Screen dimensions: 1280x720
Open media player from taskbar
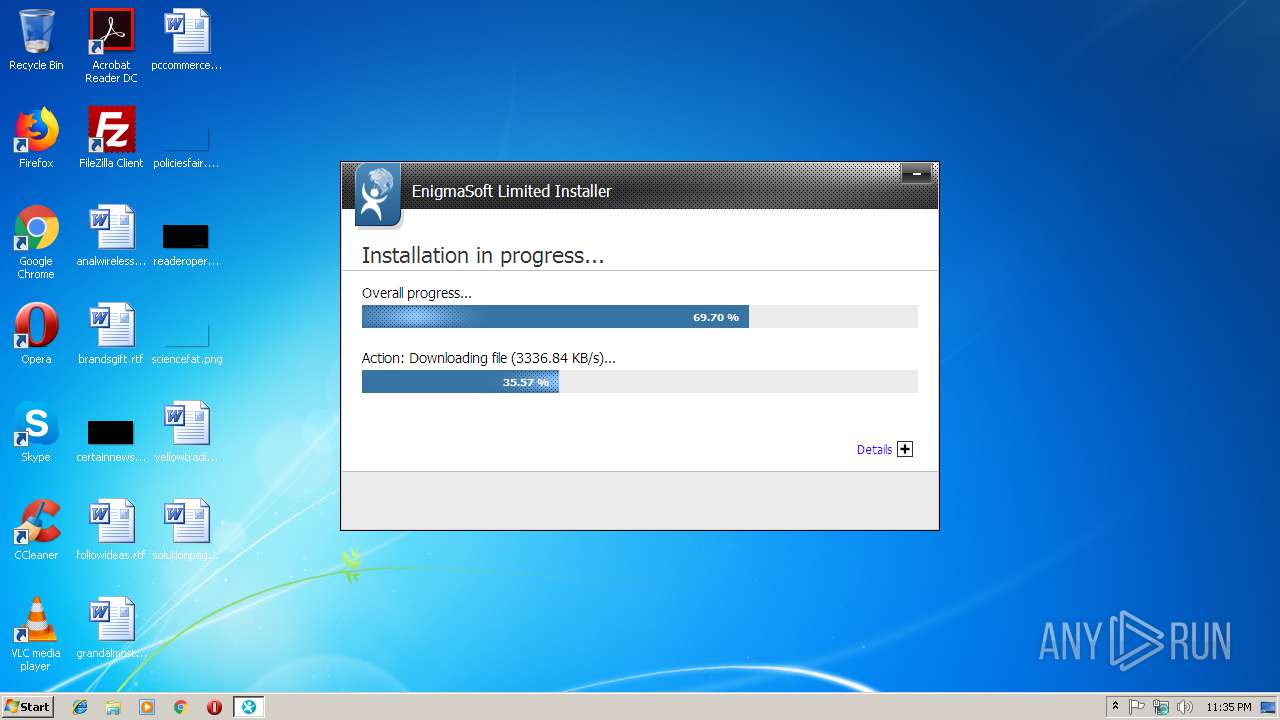click(147, 707)
